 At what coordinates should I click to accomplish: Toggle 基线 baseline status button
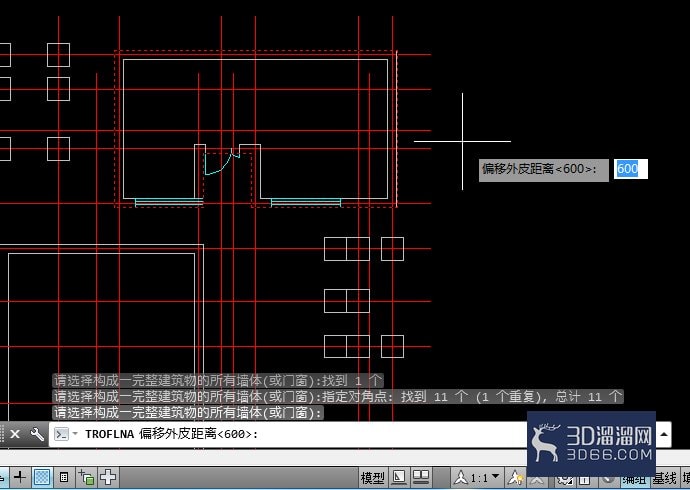click(x=664, y=478)
